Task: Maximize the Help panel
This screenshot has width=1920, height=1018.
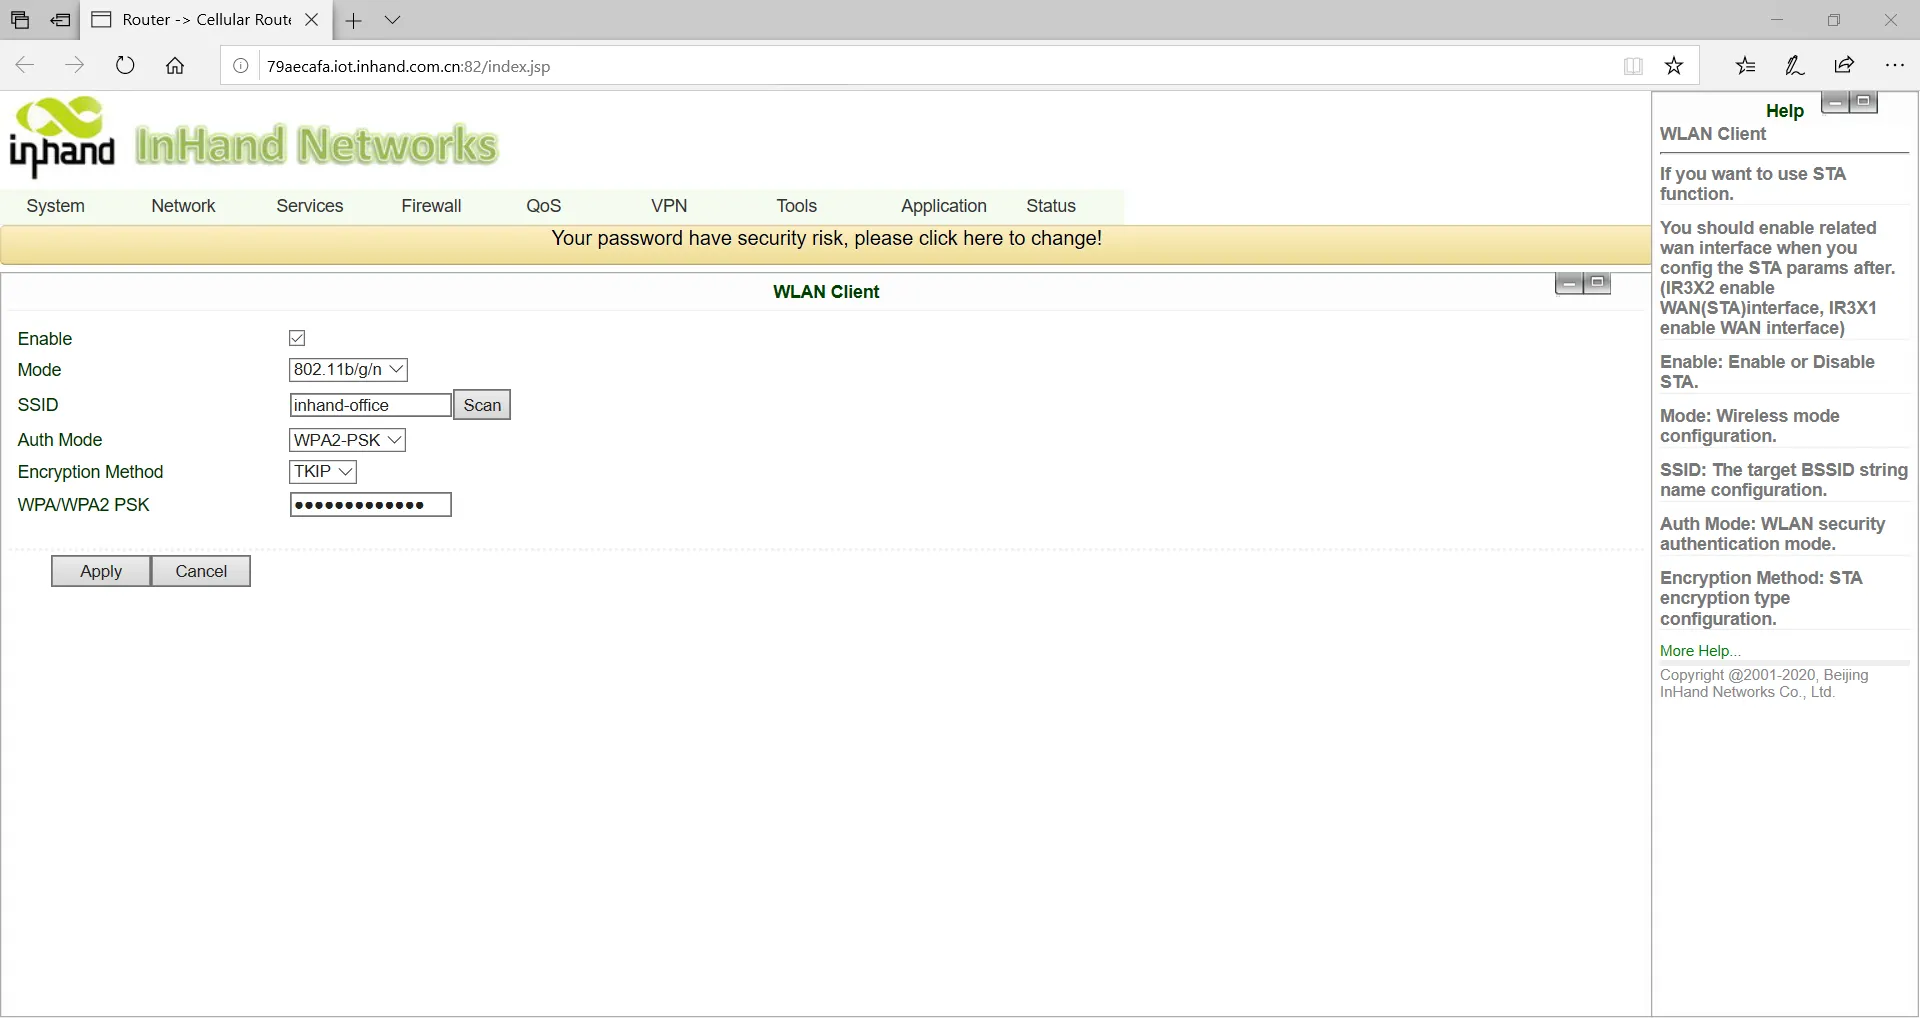Action: pyautogui.click(x=1863, y=102)
